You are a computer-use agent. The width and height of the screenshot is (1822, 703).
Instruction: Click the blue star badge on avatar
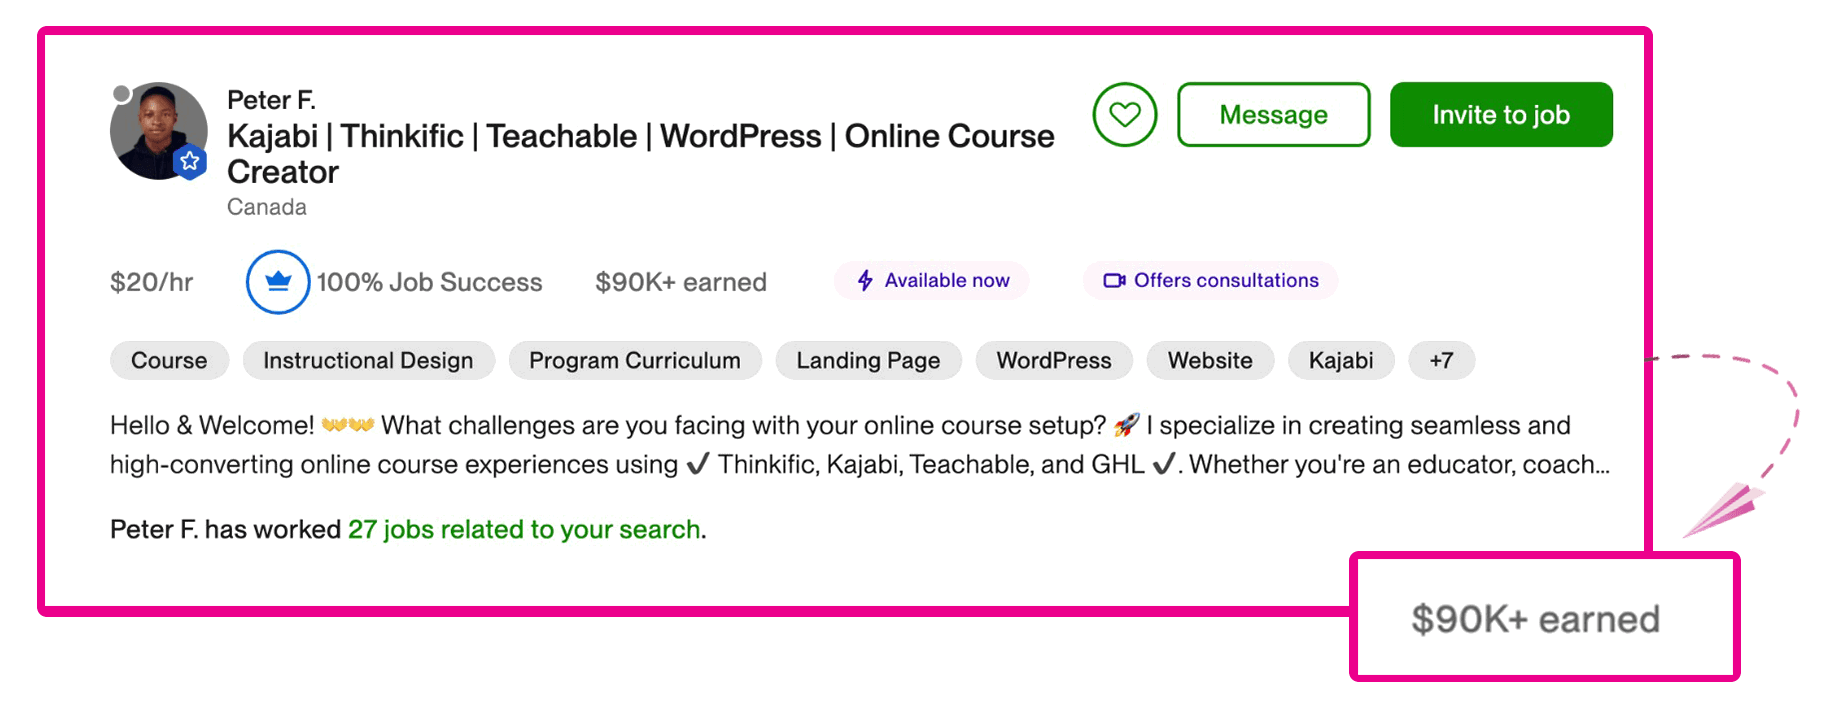[x=190, y=161]
